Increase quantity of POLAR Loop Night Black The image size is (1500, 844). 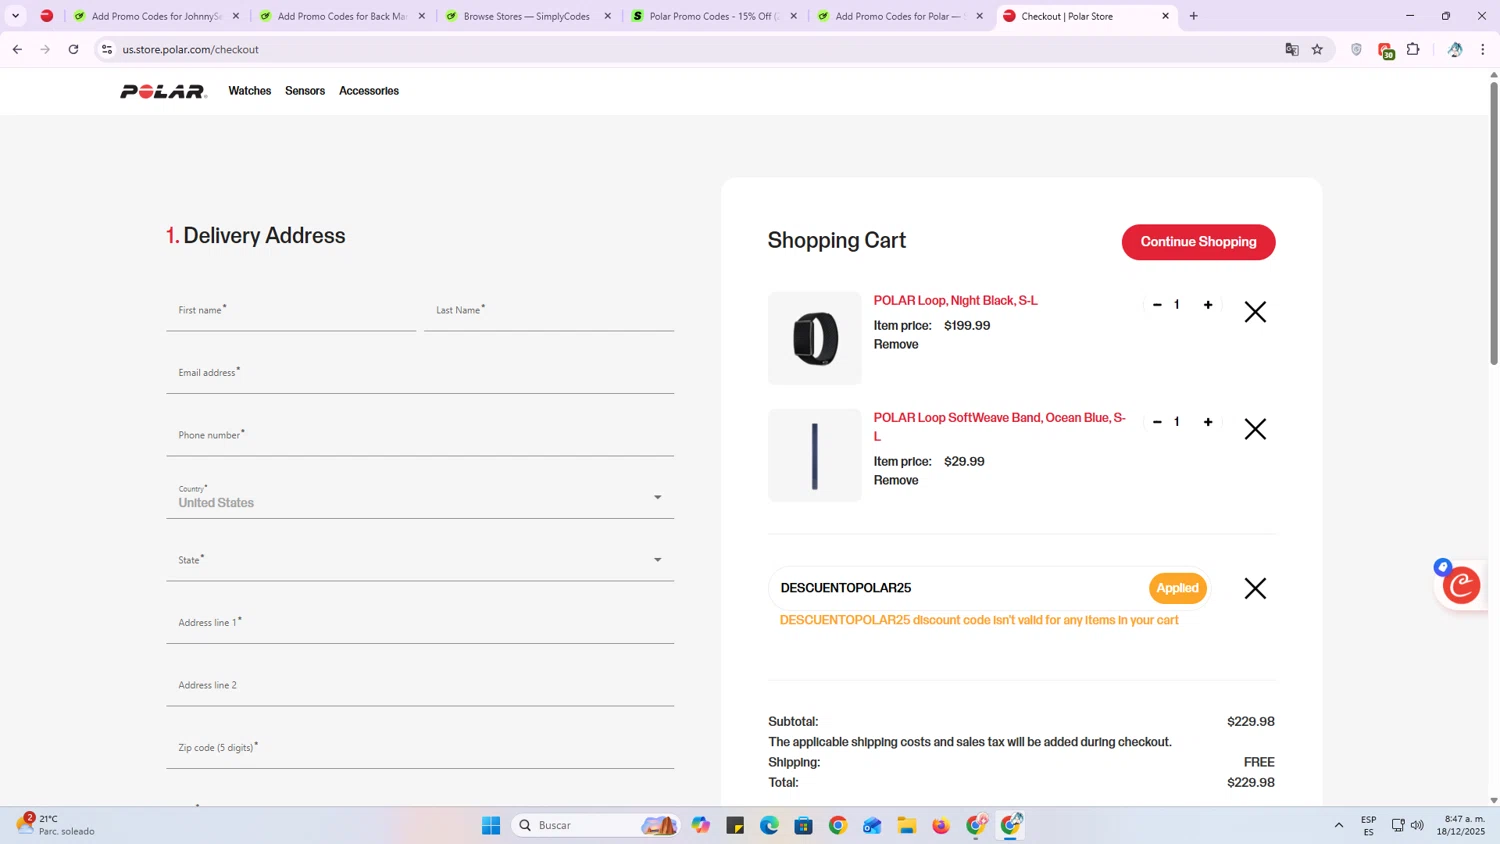point(1208,305)
